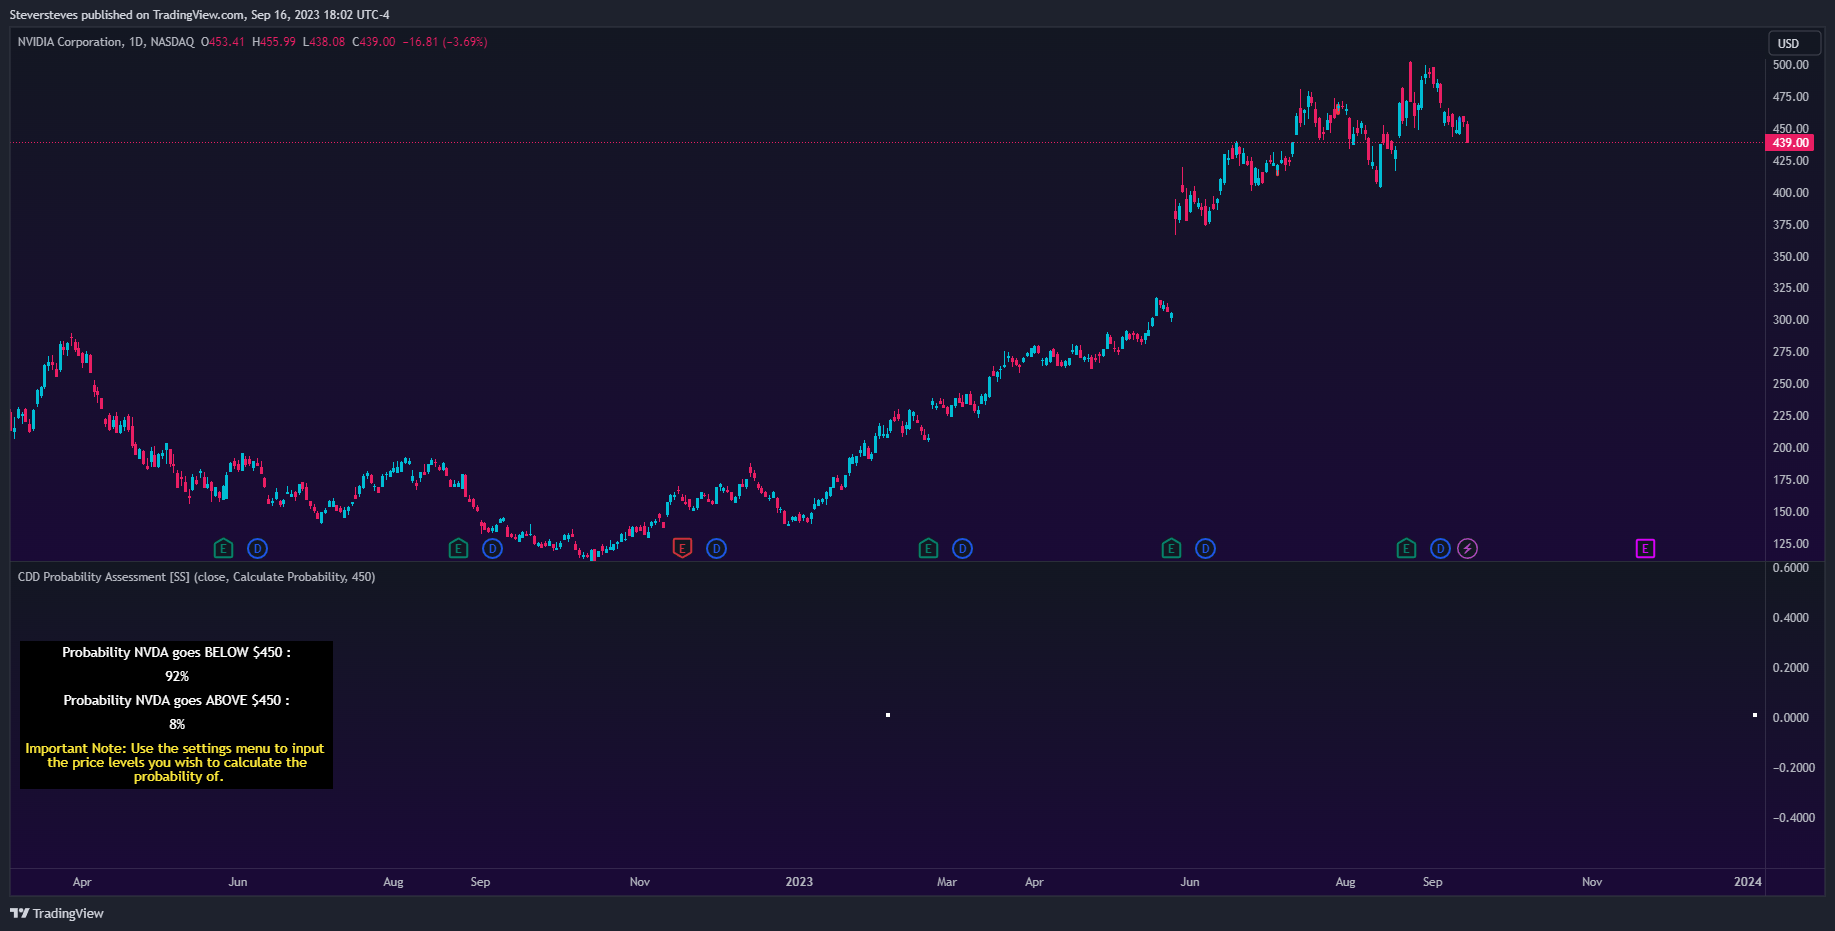1835x931 pixels.
Task: Click the open value O453.41
Action: 223,42
